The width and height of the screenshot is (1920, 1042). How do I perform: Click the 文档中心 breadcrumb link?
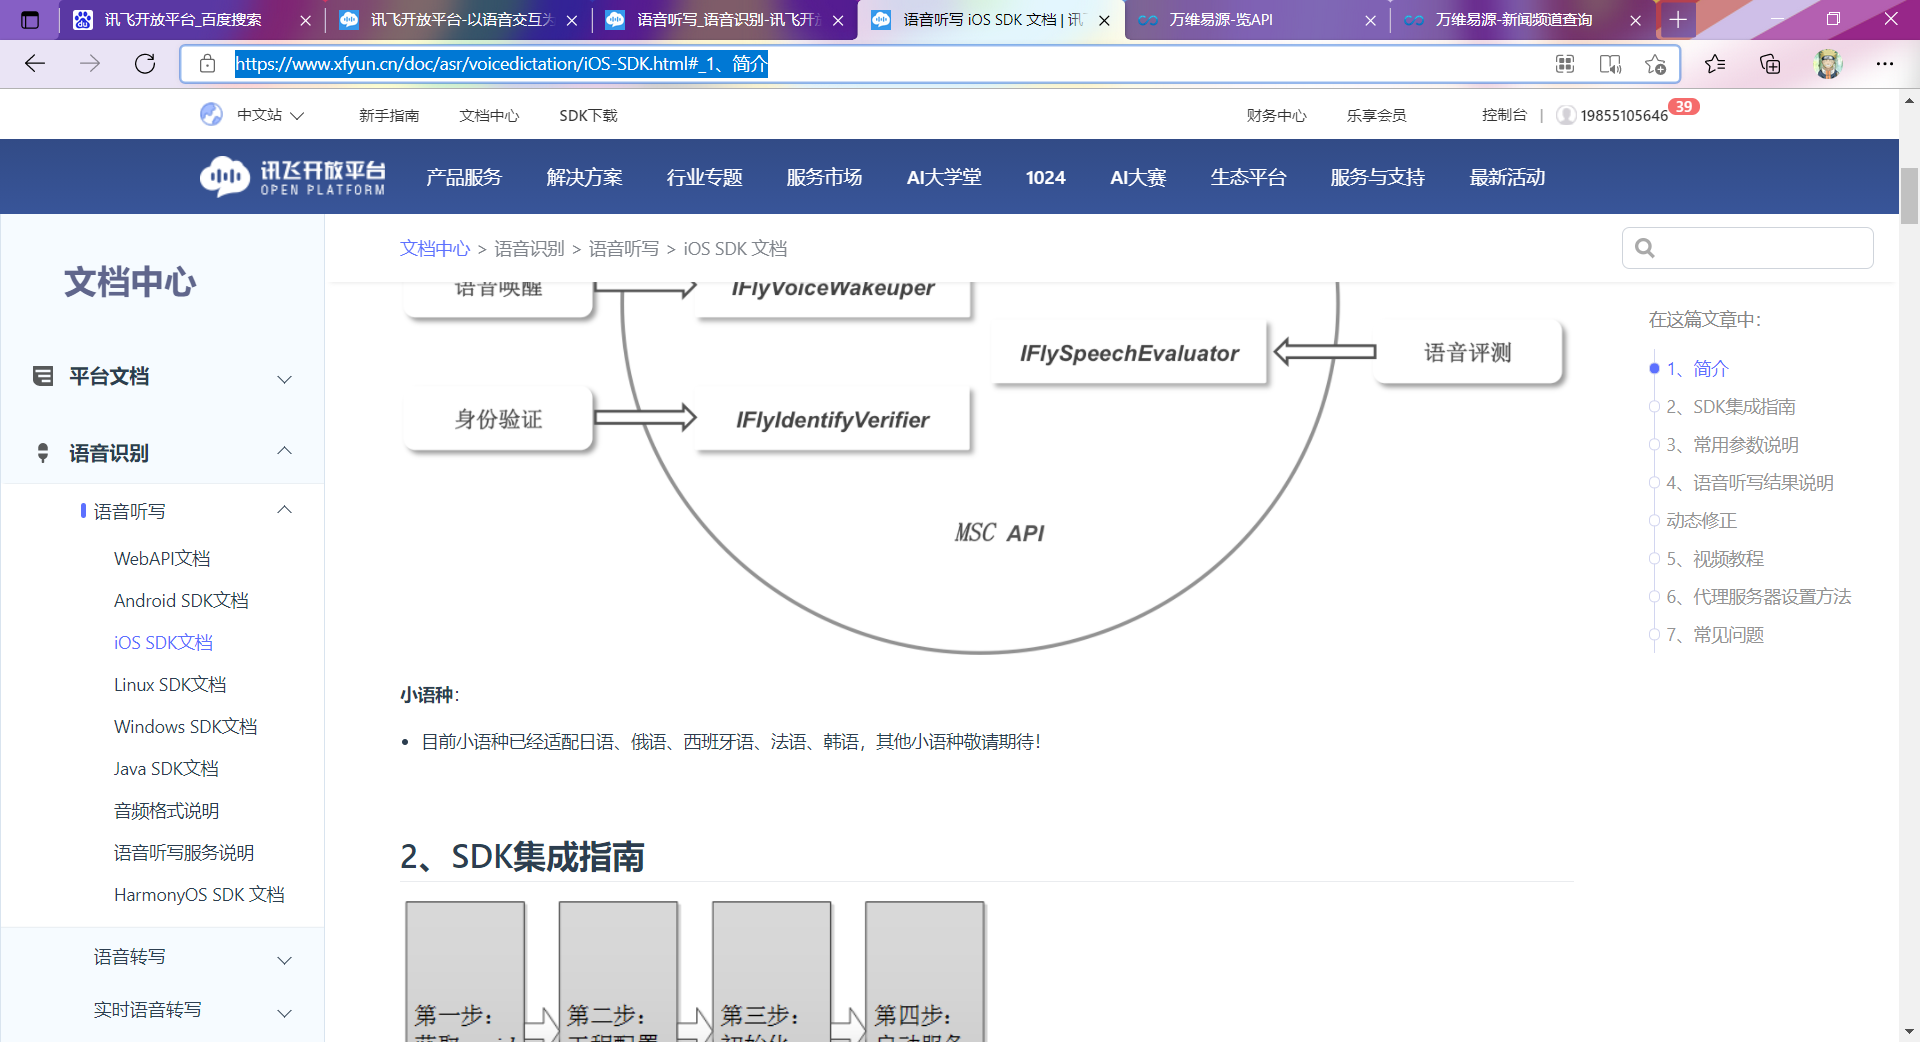435,248
